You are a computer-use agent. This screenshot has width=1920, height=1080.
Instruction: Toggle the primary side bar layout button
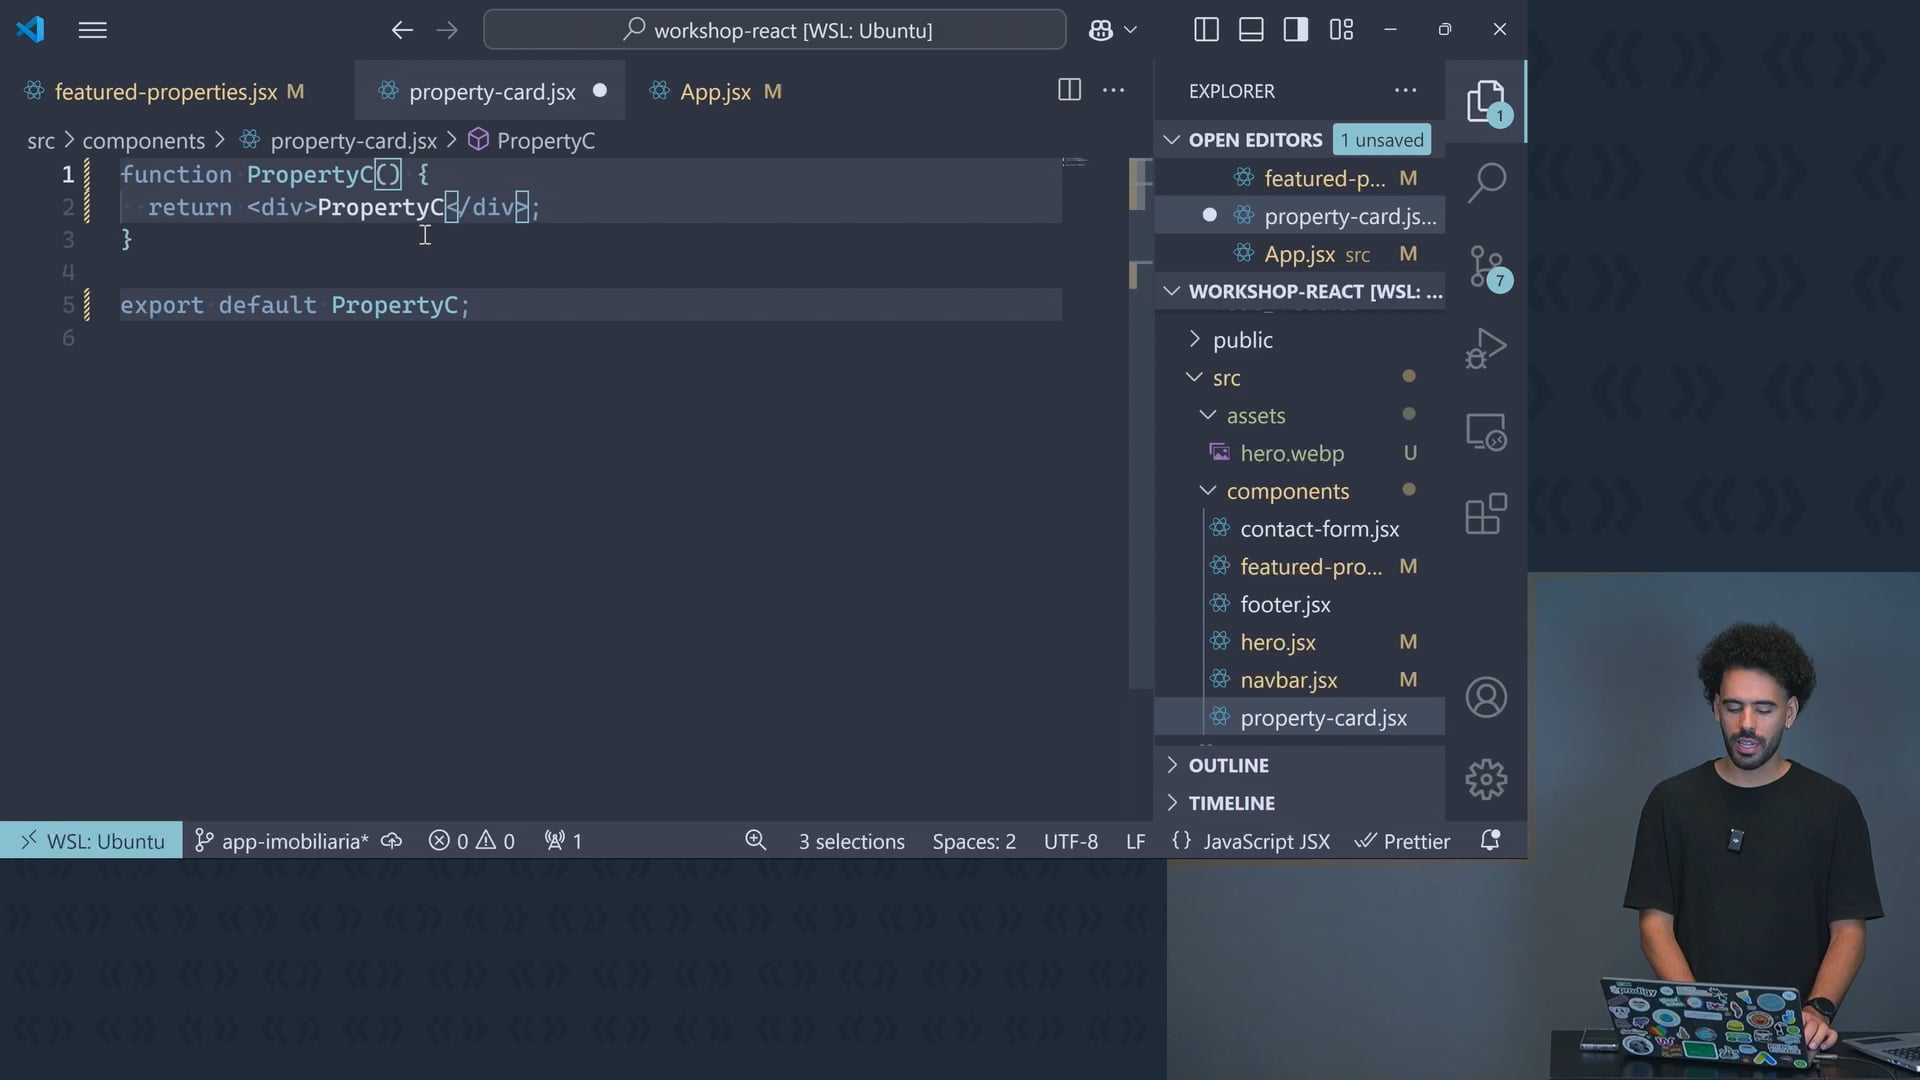tap(1206, 30)
